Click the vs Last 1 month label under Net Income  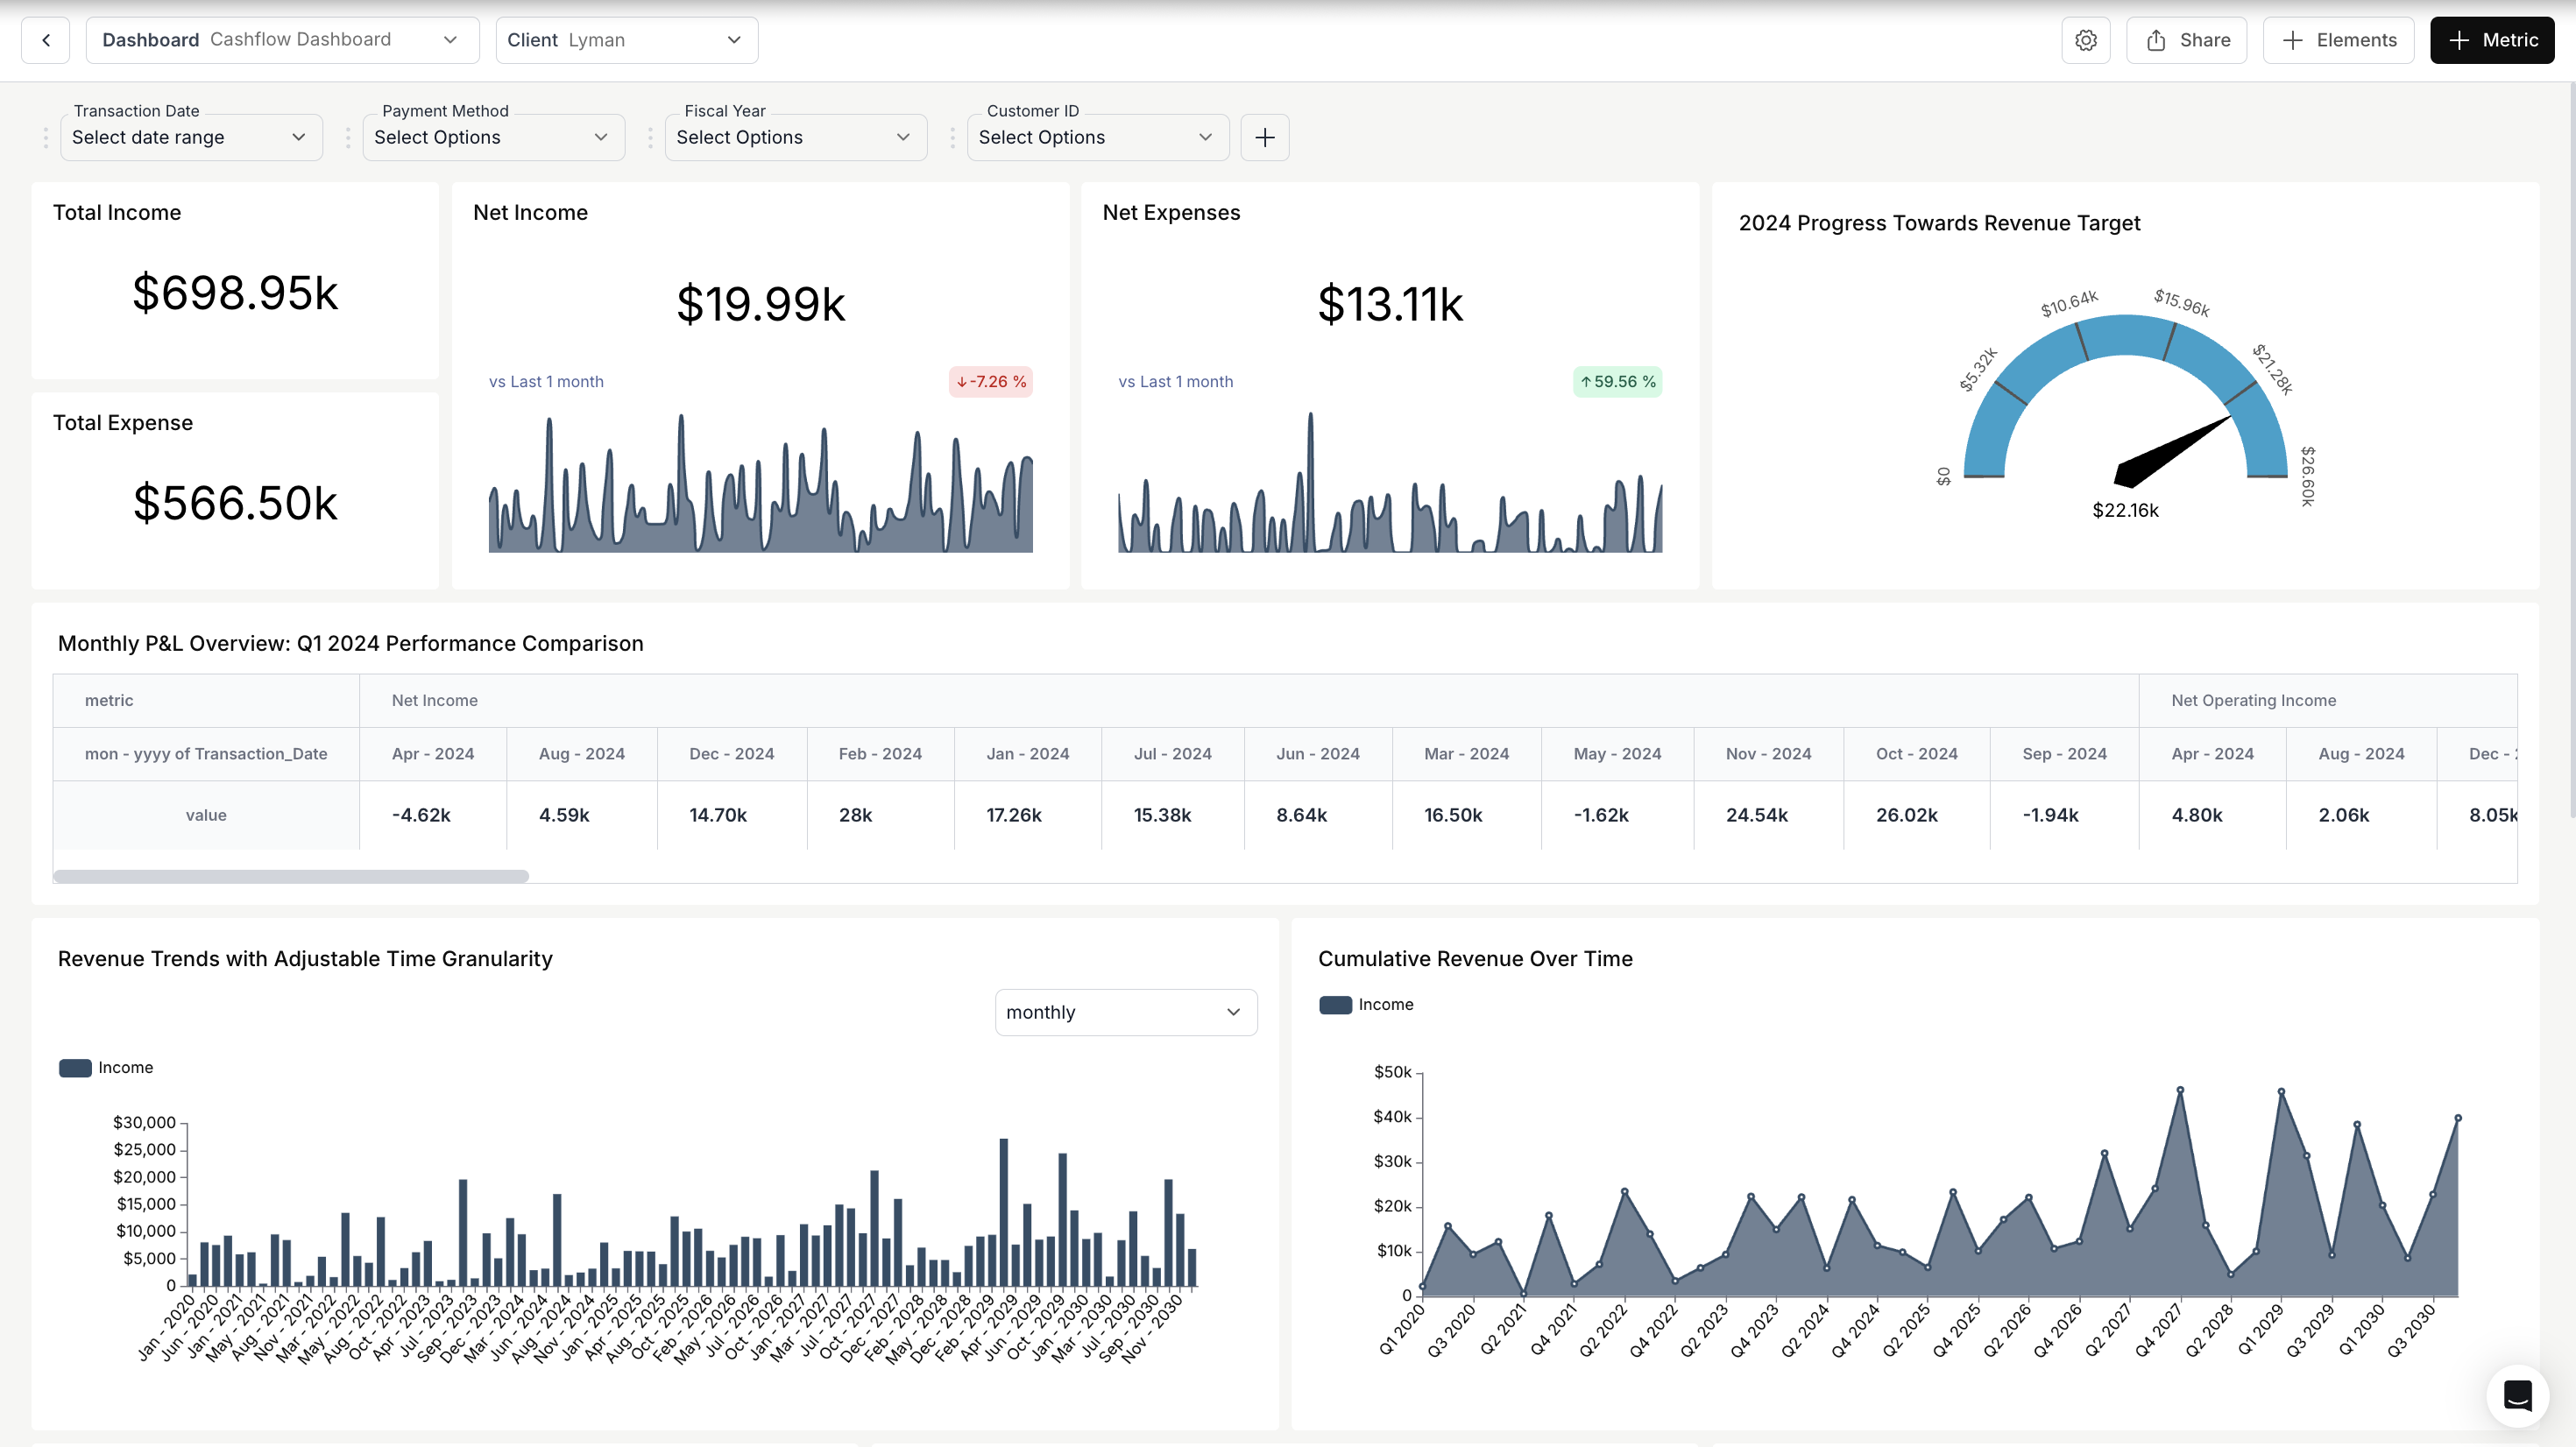(546, 382)
